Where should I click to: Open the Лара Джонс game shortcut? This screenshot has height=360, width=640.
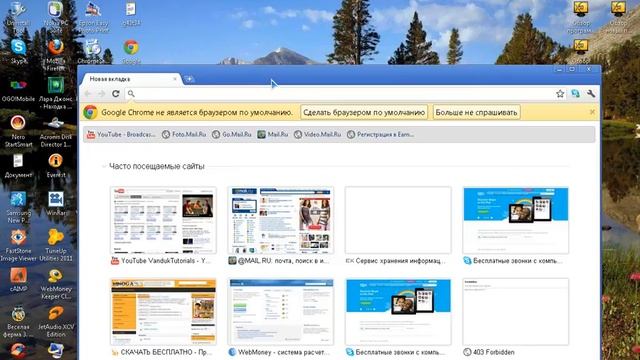(56, 94)
